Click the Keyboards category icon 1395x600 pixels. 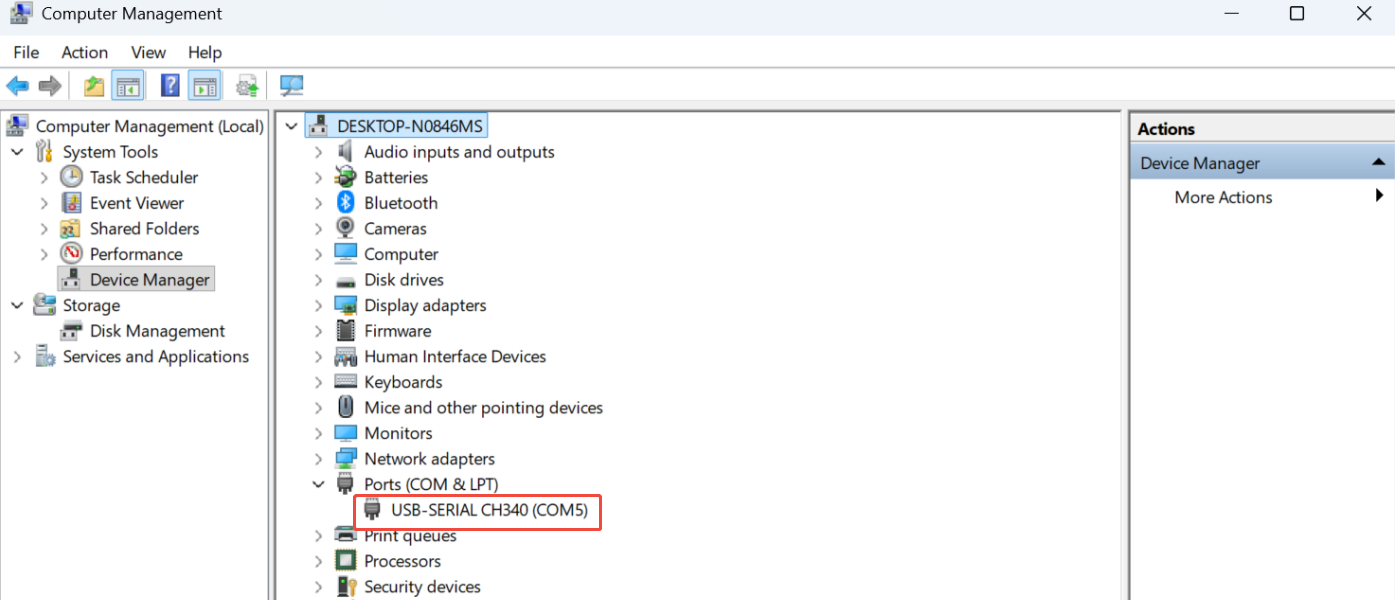(x=346, y=382)
